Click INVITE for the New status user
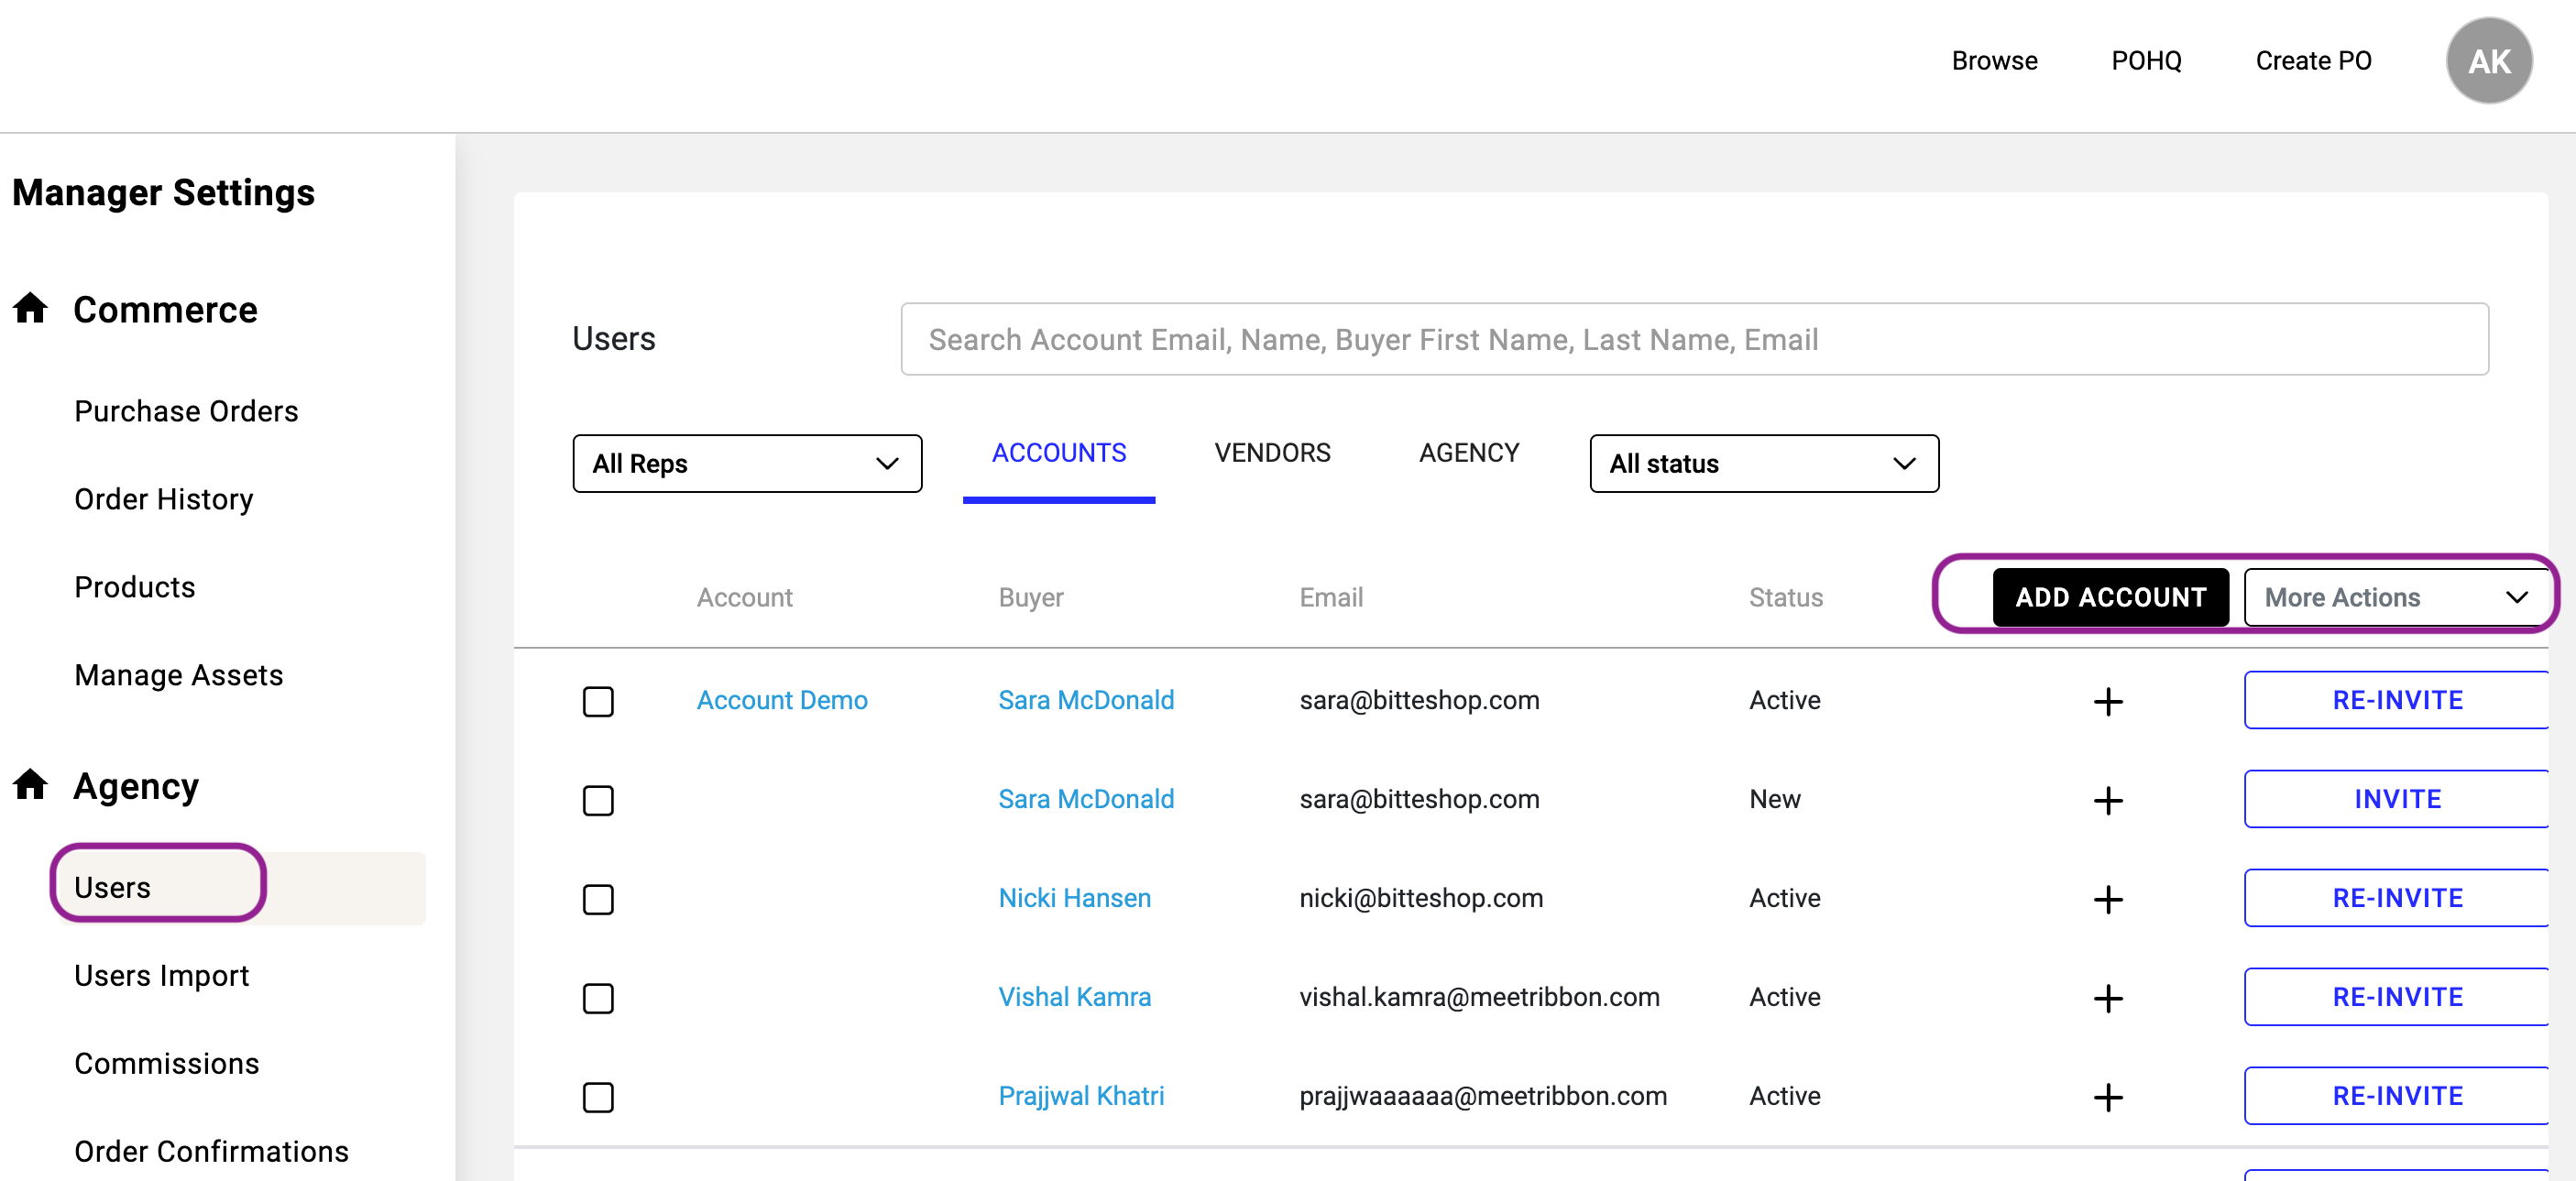Image resolution: width=2576 pixels, height=1181 pixels. pos(2396,799)
